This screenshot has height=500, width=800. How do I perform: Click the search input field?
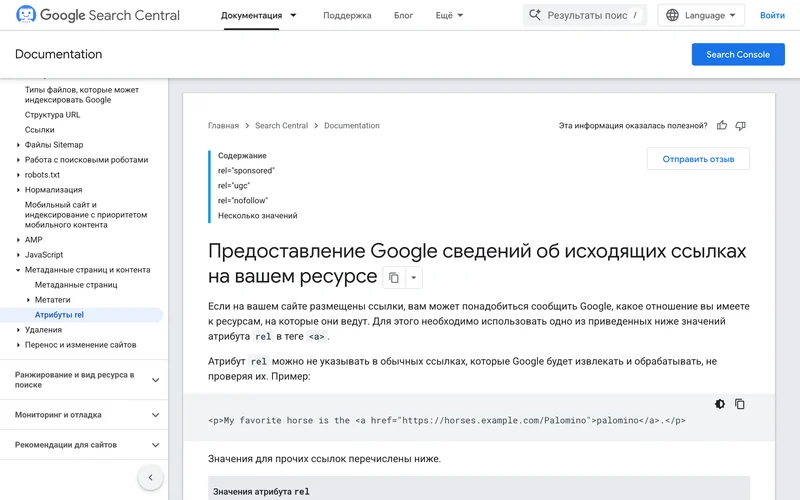[585, 15]
